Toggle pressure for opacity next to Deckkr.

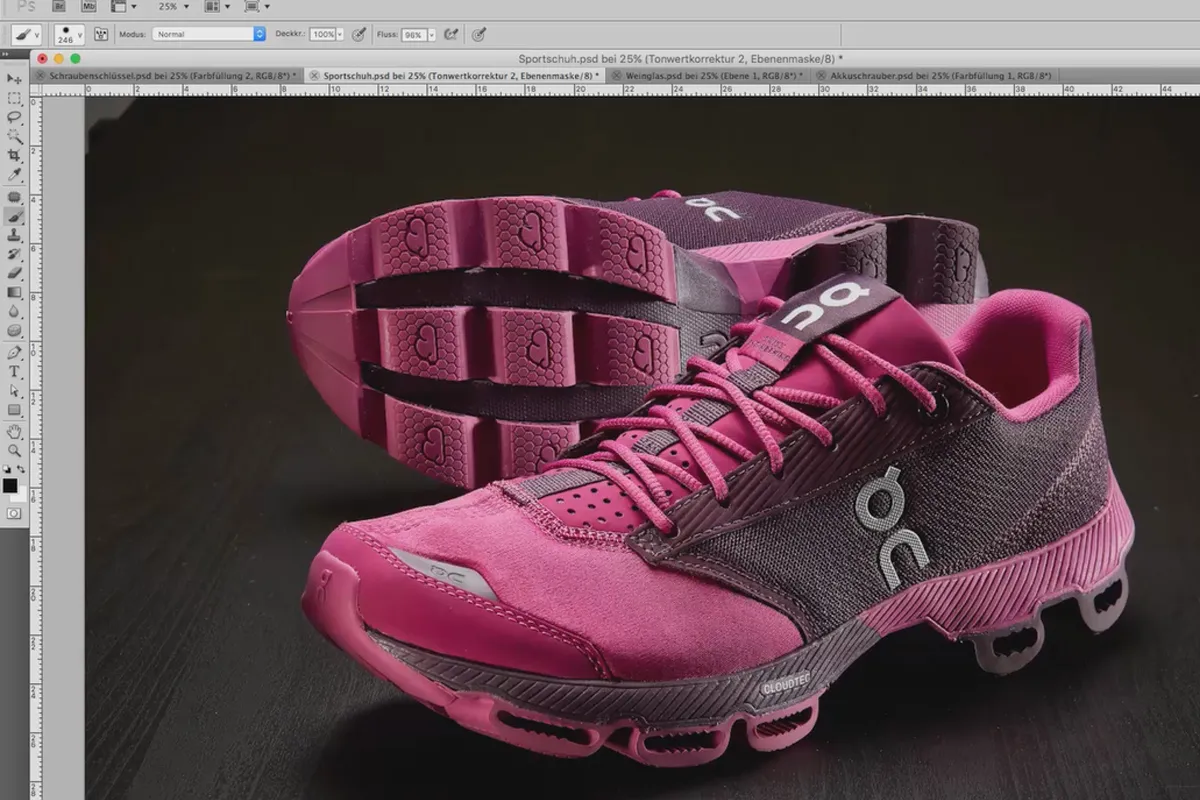pyautogui.click(x=357, y=34)
